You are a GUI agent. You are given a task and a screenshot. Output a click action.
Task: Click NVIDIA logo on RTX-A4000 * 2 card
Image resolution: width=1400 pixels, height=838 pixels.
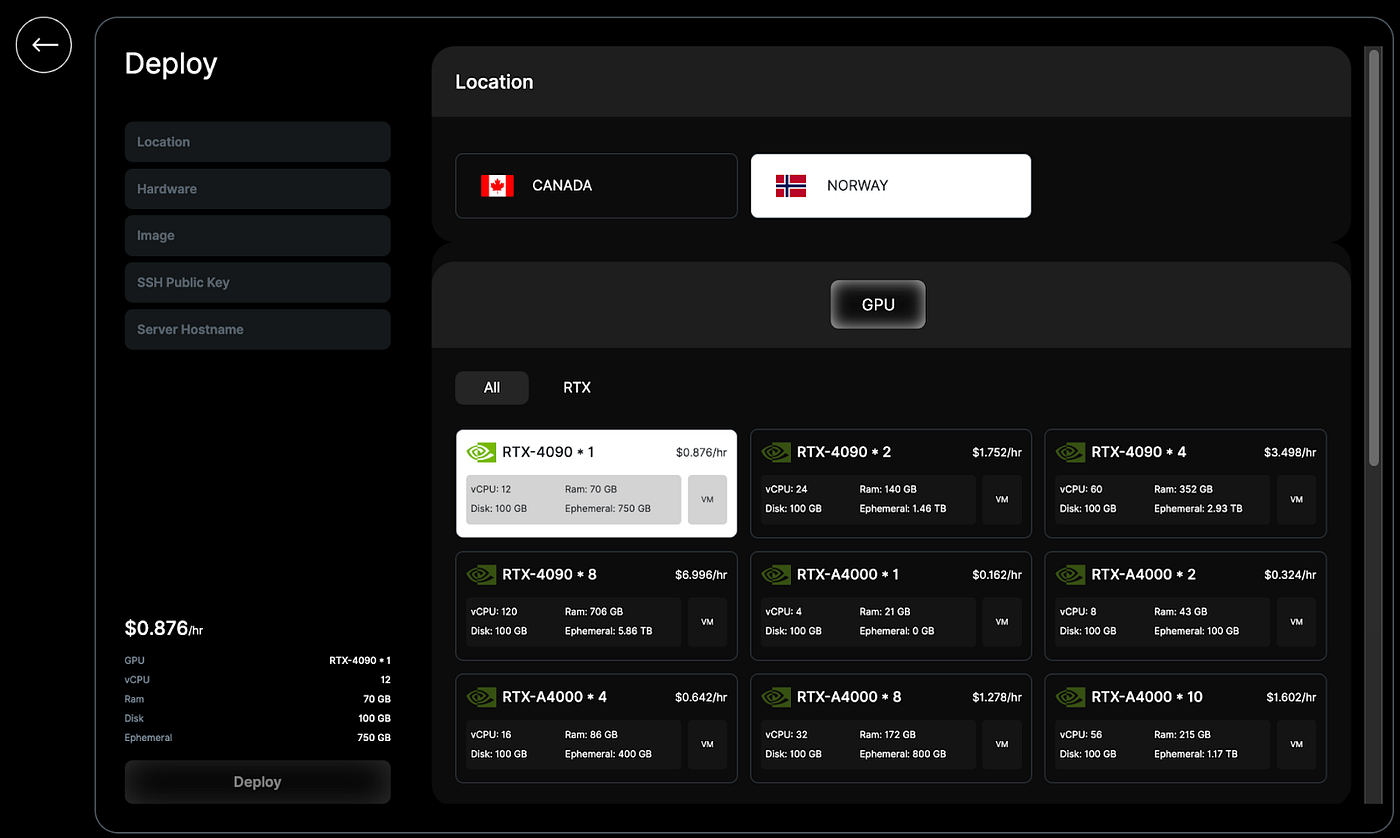coord(1070,575)
